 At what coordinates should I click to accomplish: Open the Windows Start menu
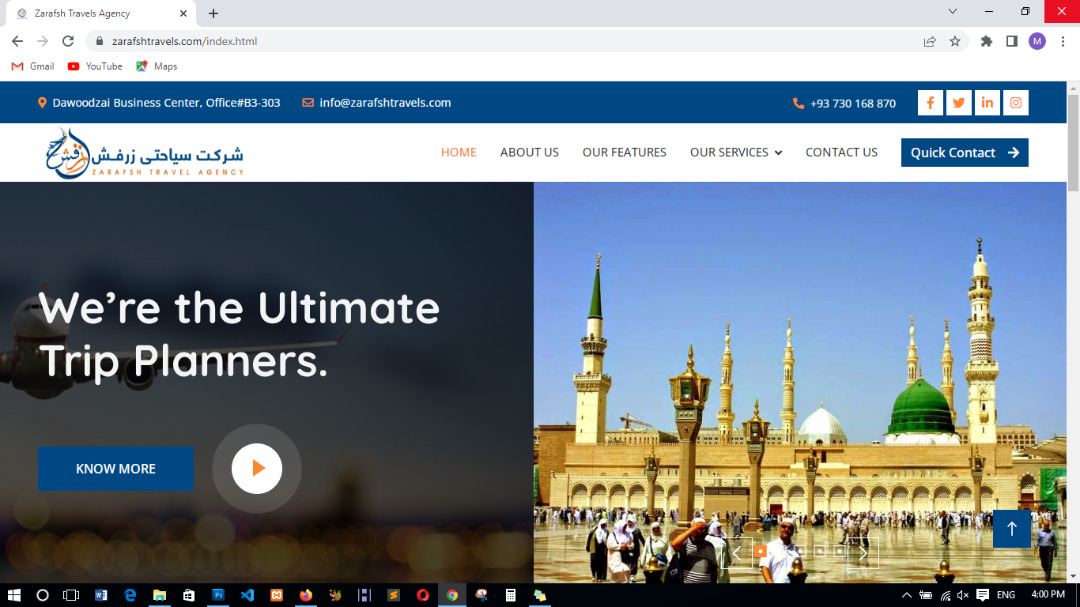coord(14,595)
